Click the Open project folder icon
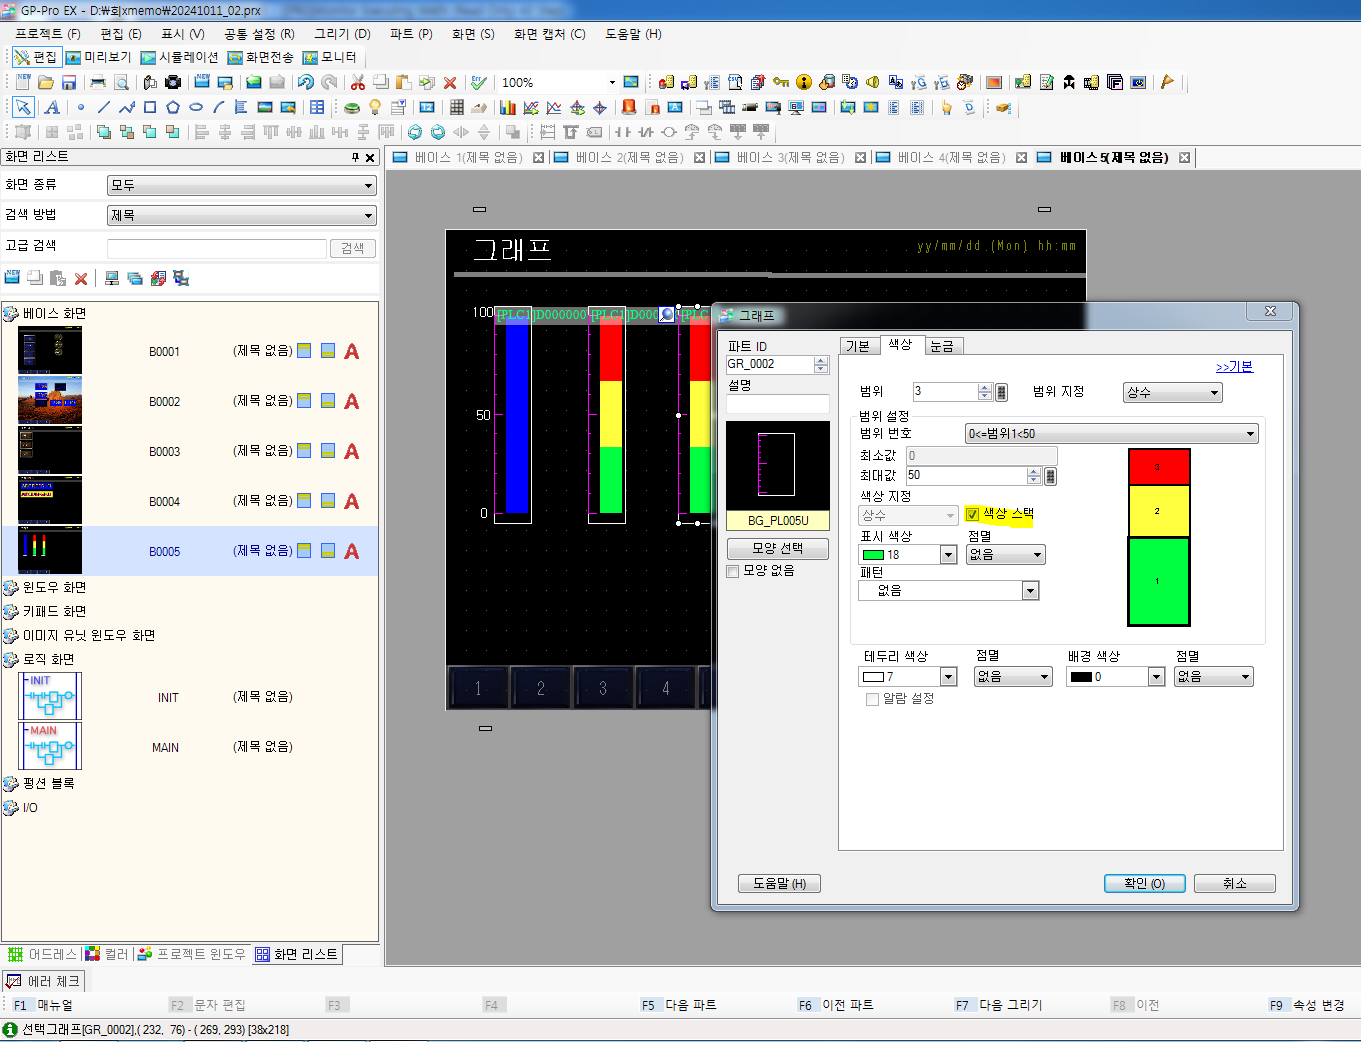Viewport: 1361px width, 1042px height. 46,82
